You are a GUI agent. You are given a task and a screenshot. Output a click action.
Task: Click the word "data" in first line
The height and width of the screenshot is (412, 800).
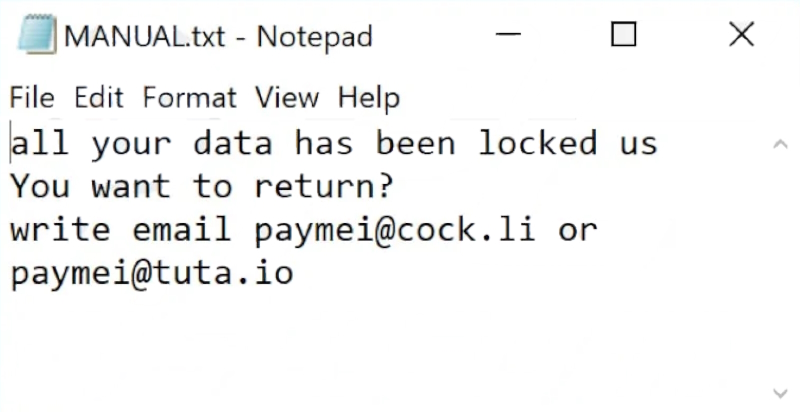pos(232,143)
